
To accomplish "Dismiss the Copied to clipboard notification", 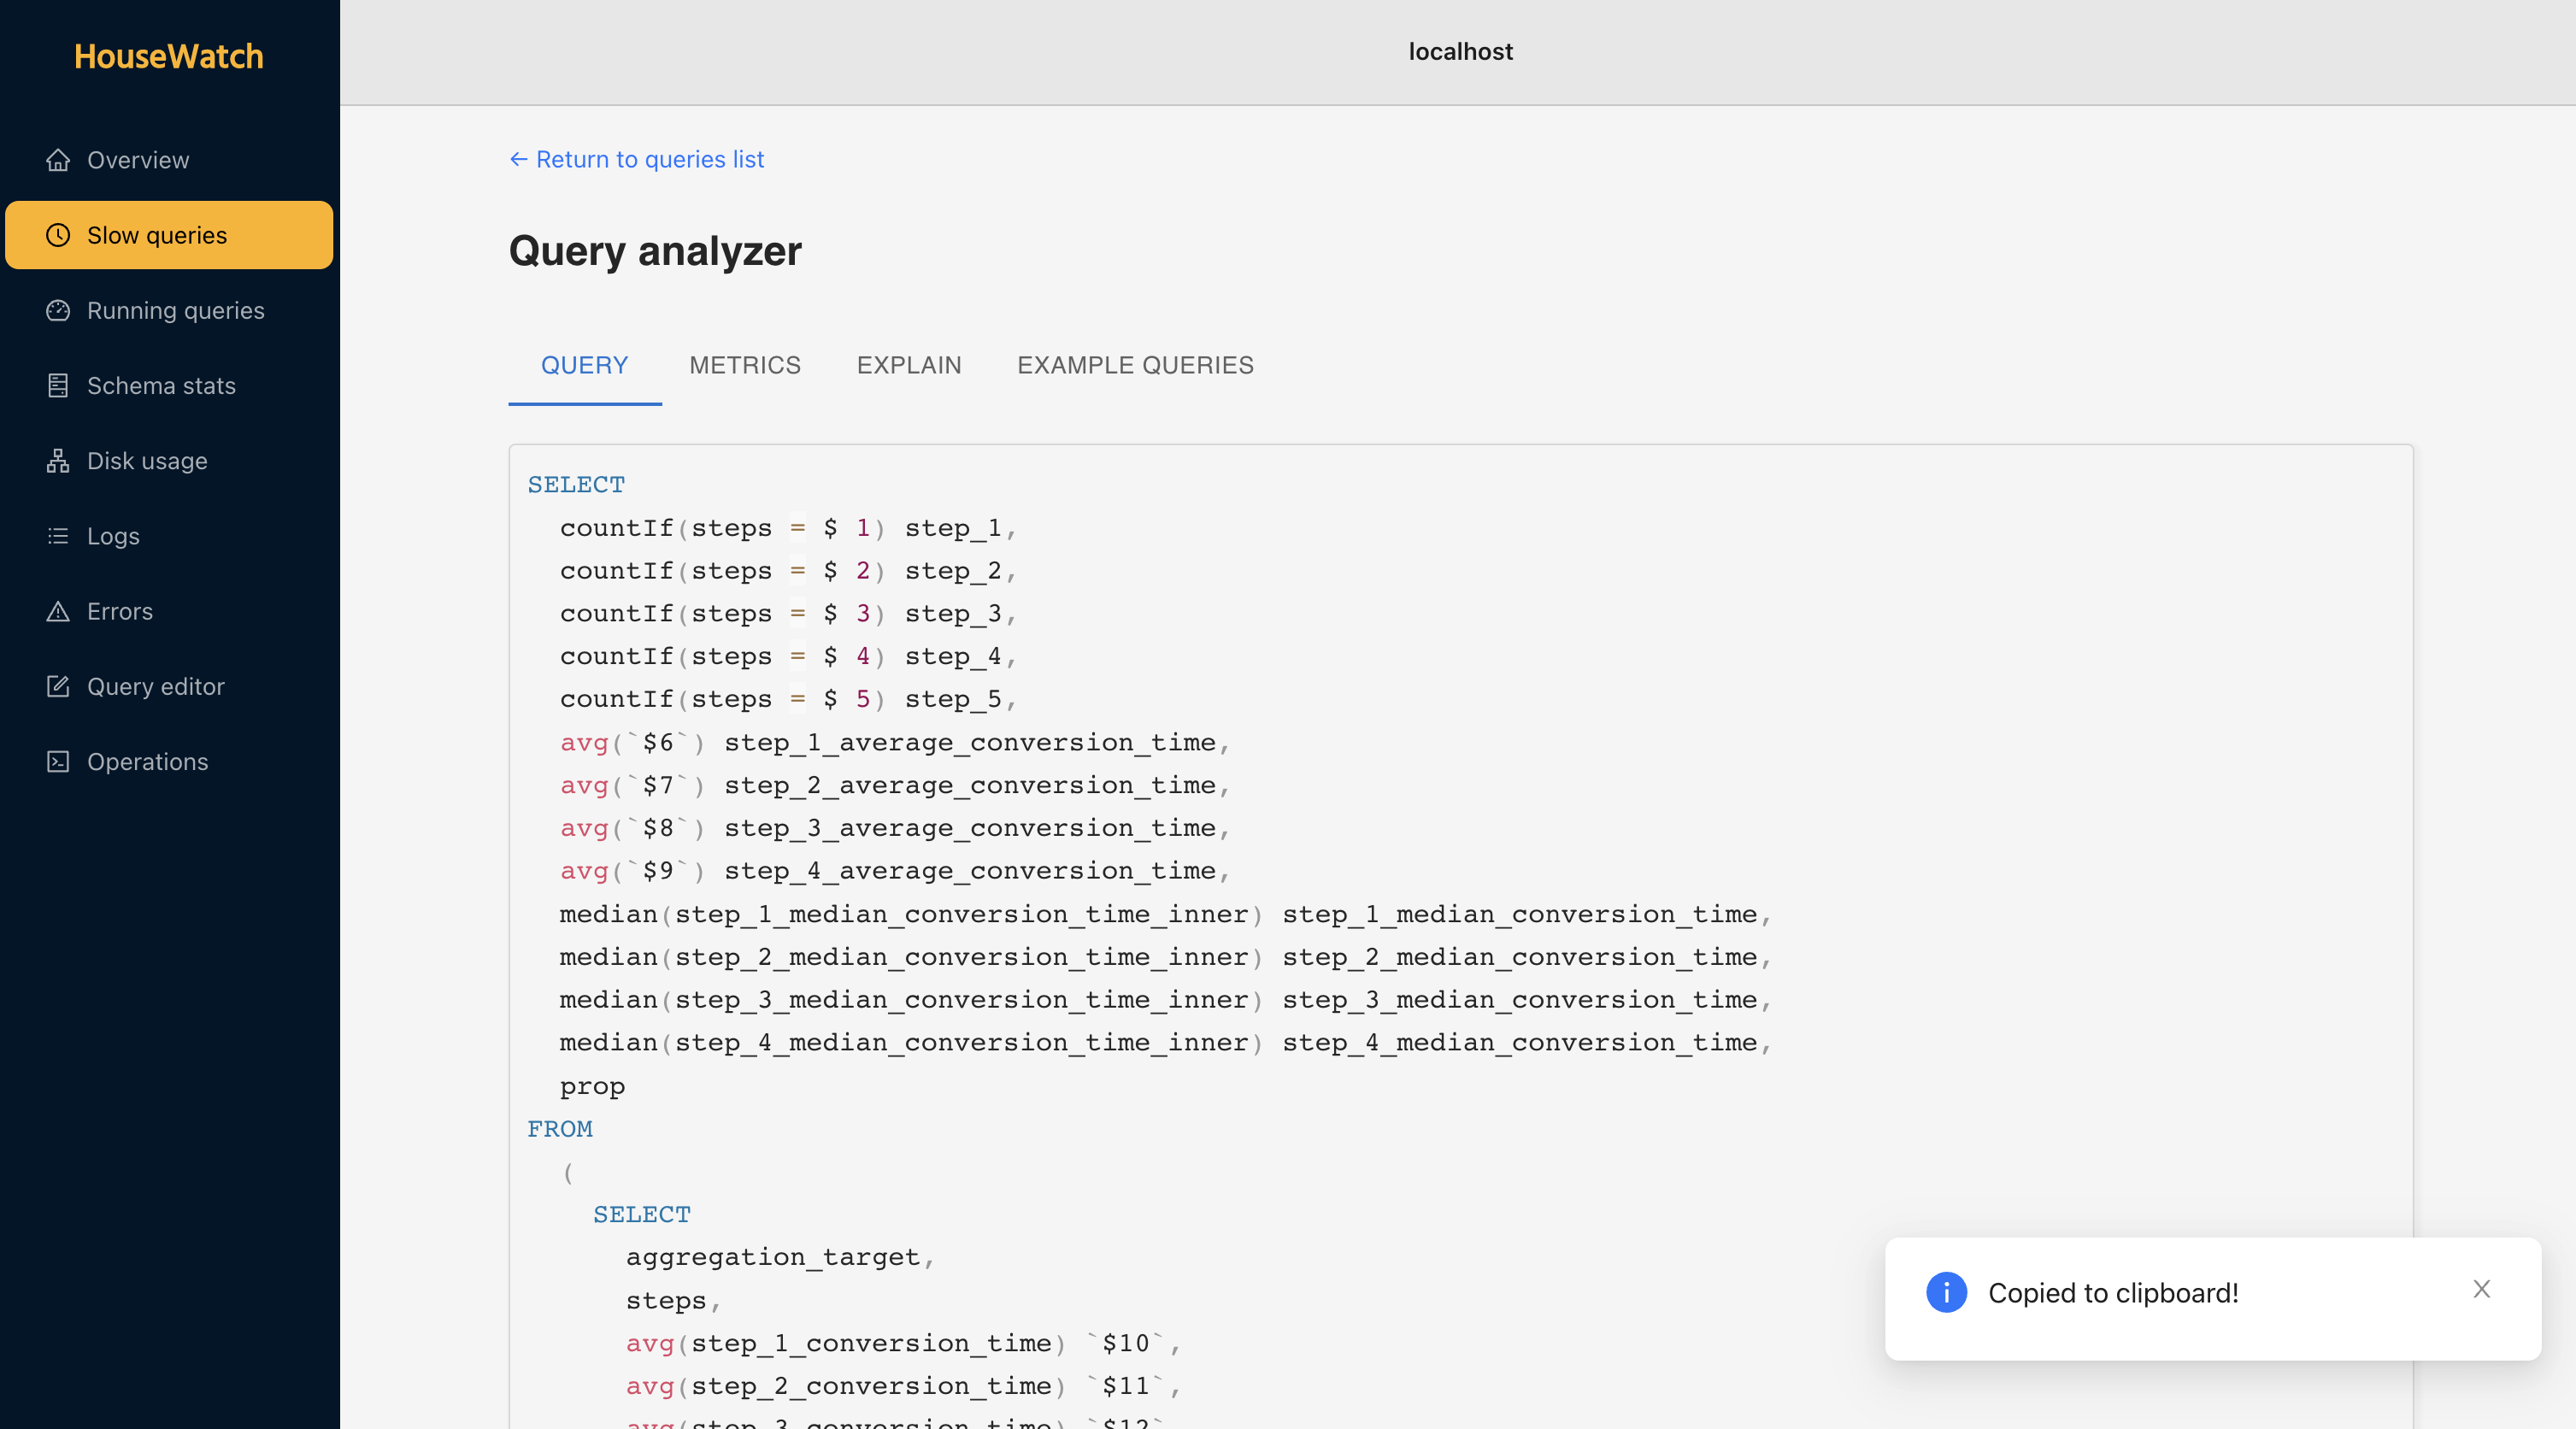I will (2481, 1289).
